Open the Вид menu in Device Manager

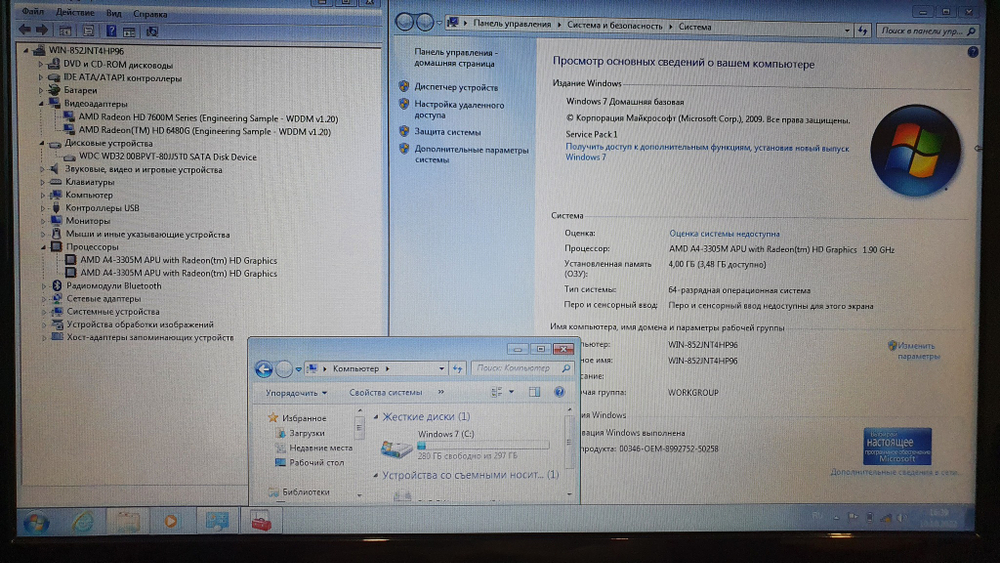[x=114, y=13]
